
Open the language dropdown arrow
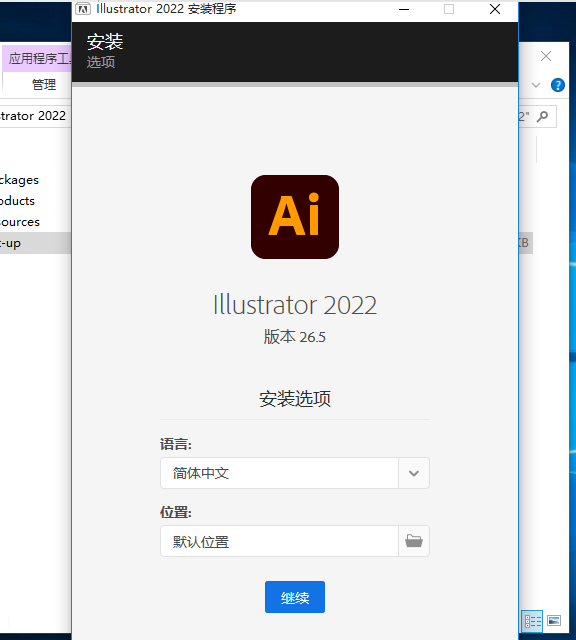point(414,473)
